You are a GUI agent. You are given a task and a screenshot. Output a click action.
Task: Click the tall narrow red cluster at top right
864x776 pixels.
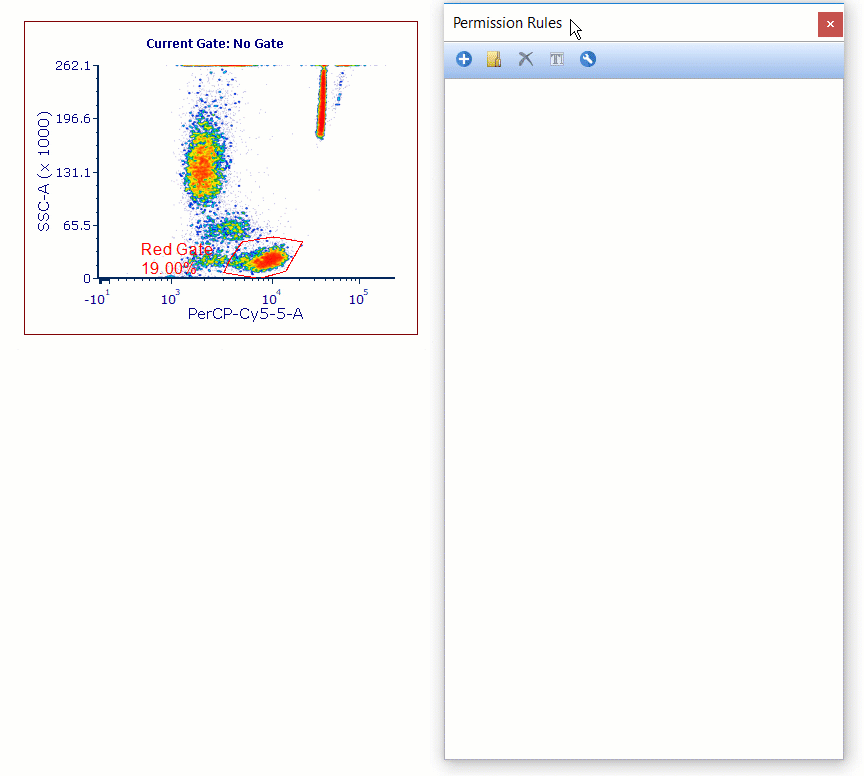click(322, 105)
